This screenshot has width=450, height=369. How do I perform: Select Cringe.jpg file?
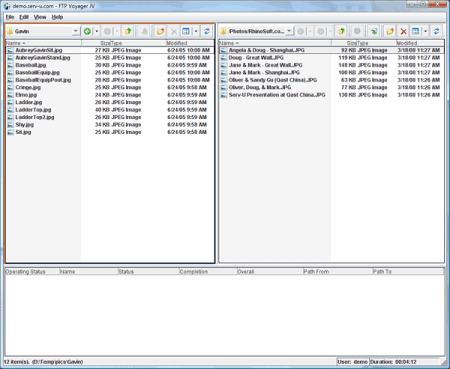(x=28, y=87)
